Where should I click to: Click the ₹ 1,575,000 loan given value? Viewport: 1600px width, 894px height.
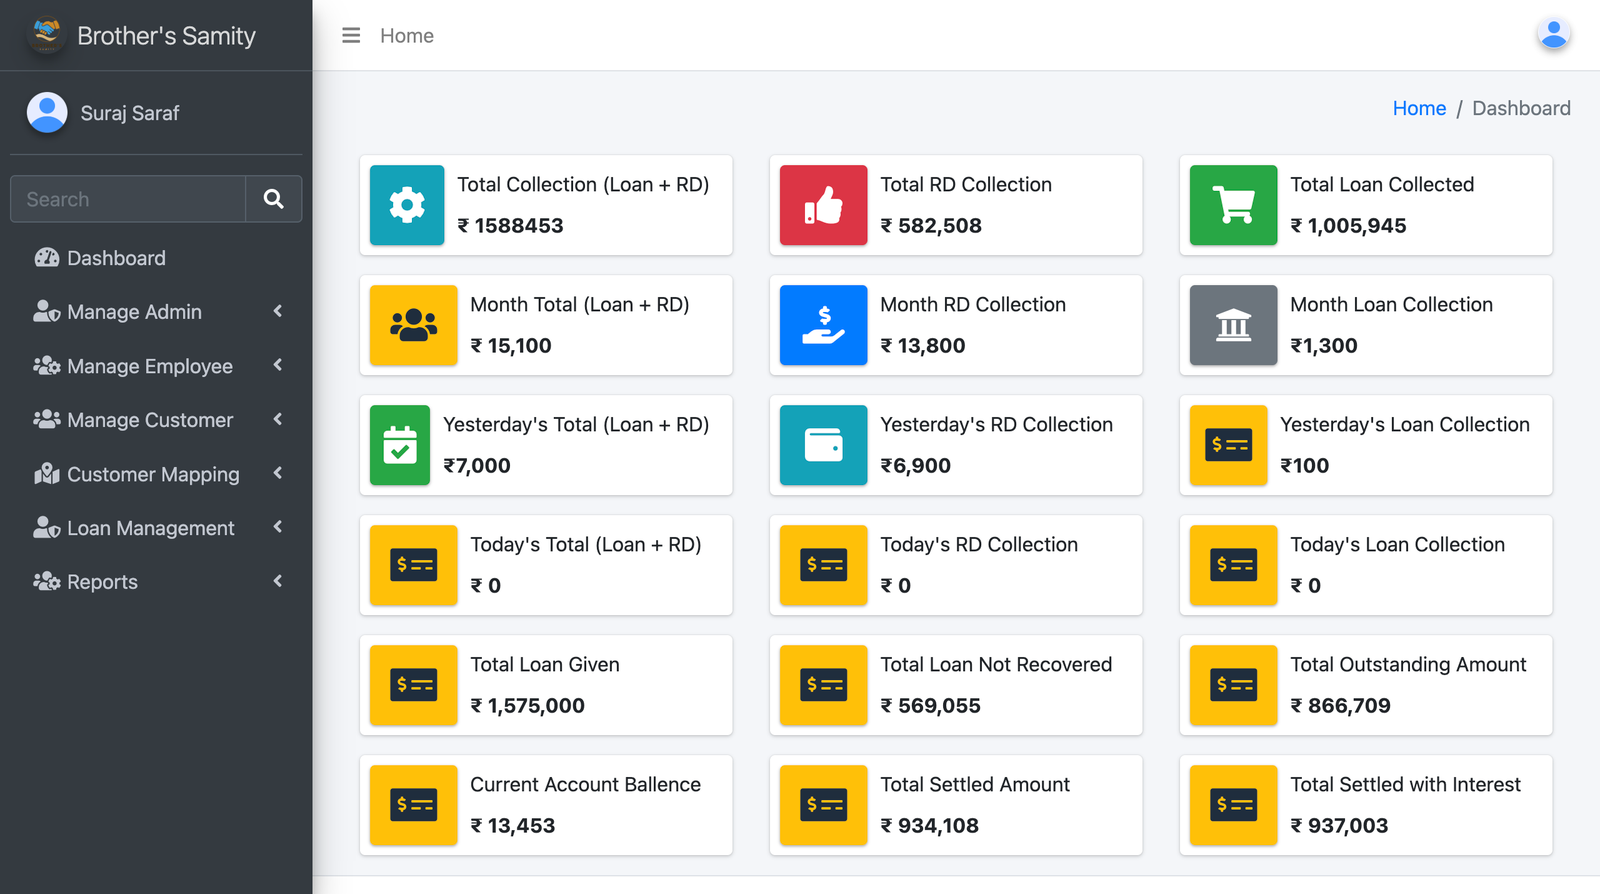[x=528, y=706]
